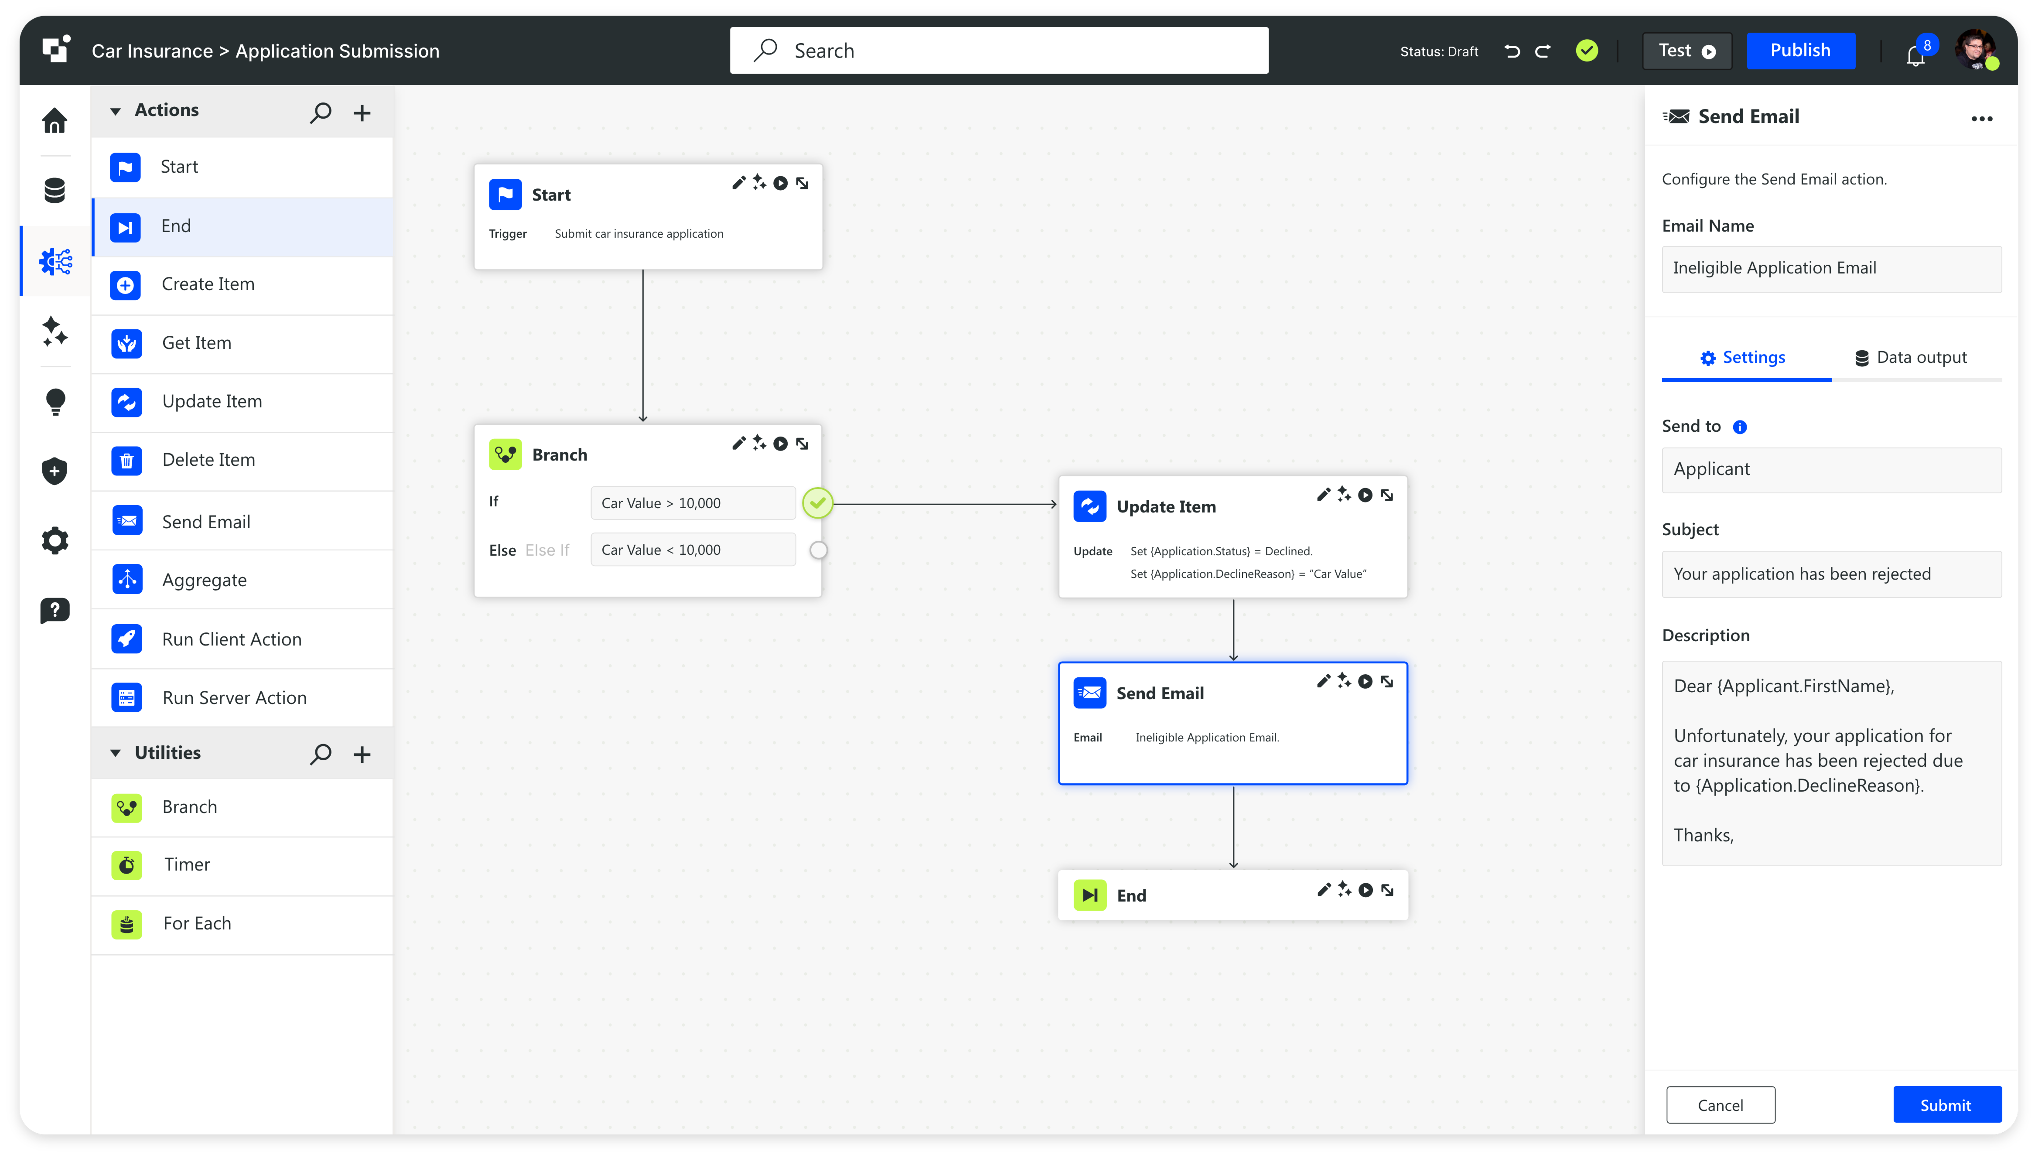2038x1158 pixels.
Task: Click the Run Client Action icon
Action: click(x=126, y=639)
